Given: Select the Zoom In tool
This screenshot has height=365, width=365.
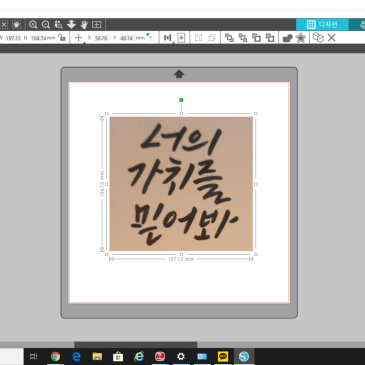Looking at the screenshot, I should [33, 24].
